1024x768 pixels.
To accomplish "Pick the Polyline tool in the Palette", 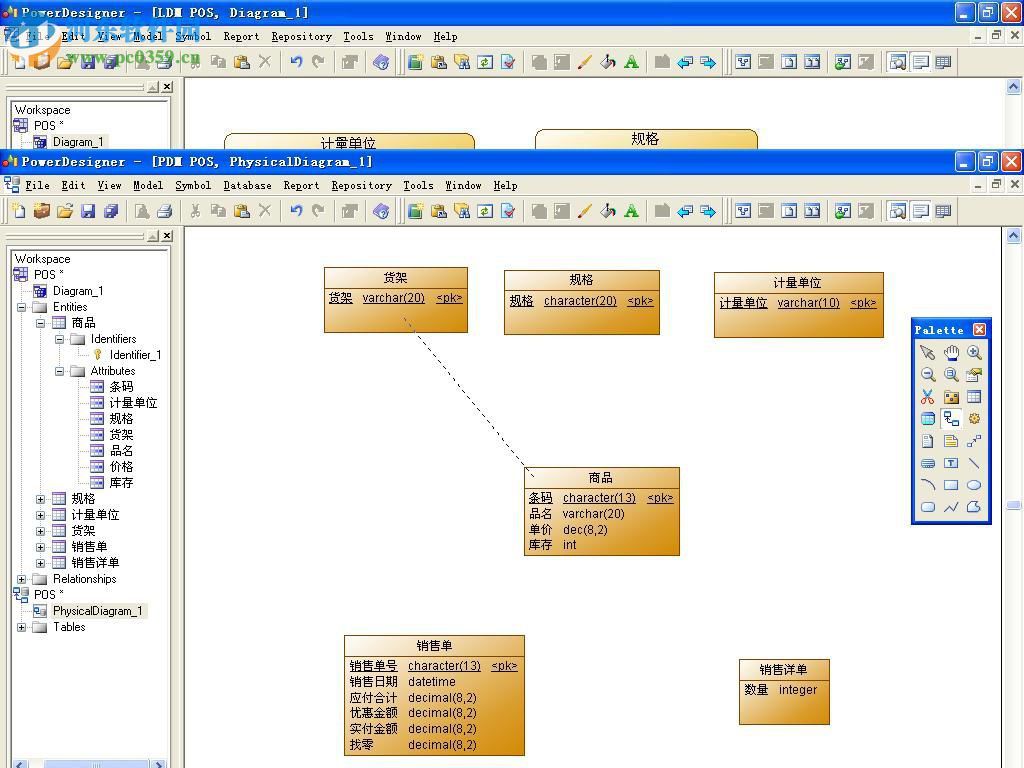I will 951,506.
